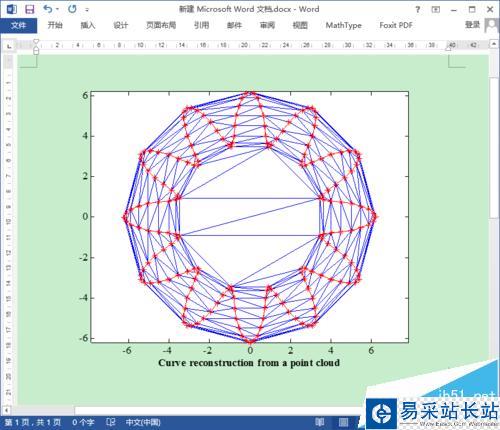
Task: Switch to the 插入 (Insert) tab
Action: point(88,25)
